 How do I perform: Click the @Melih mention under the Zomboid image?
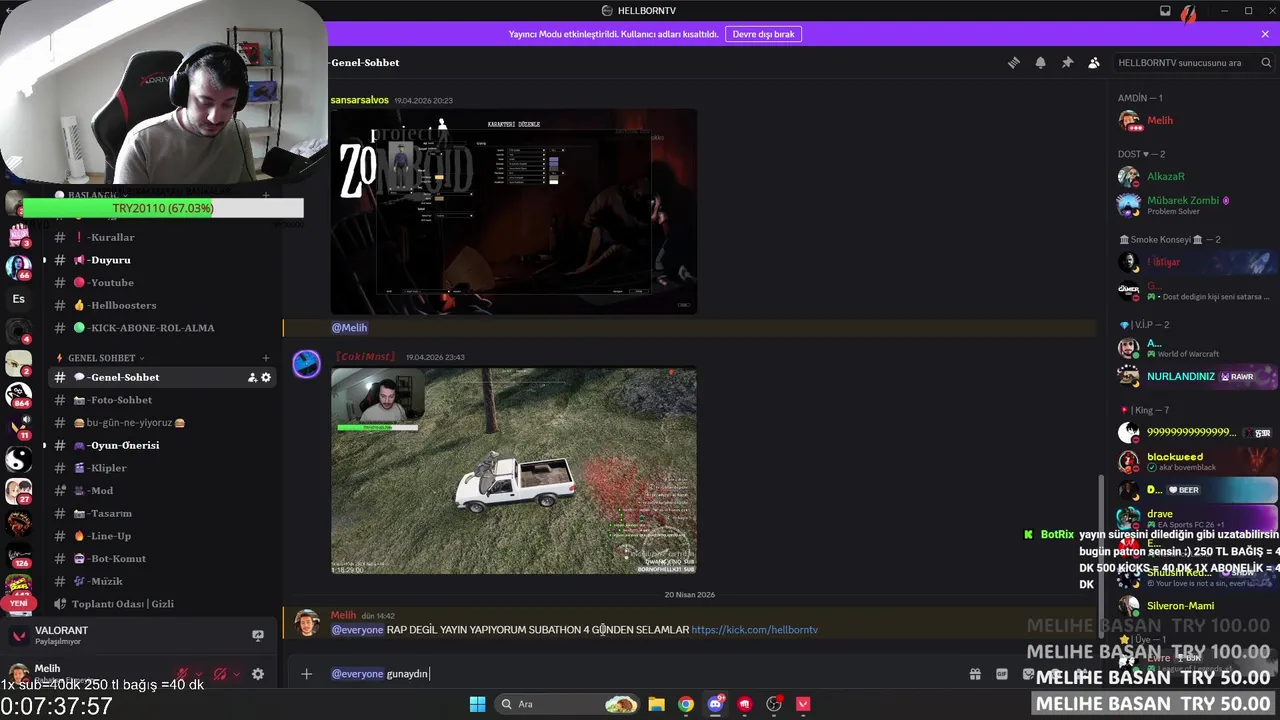[349, 328]
